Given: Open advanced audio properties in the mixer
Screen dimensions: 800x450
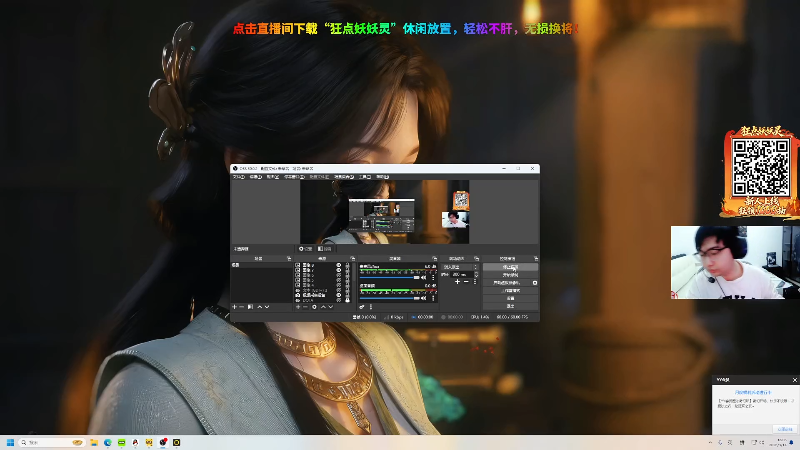Looking at the screenshot, I should 362,307.
